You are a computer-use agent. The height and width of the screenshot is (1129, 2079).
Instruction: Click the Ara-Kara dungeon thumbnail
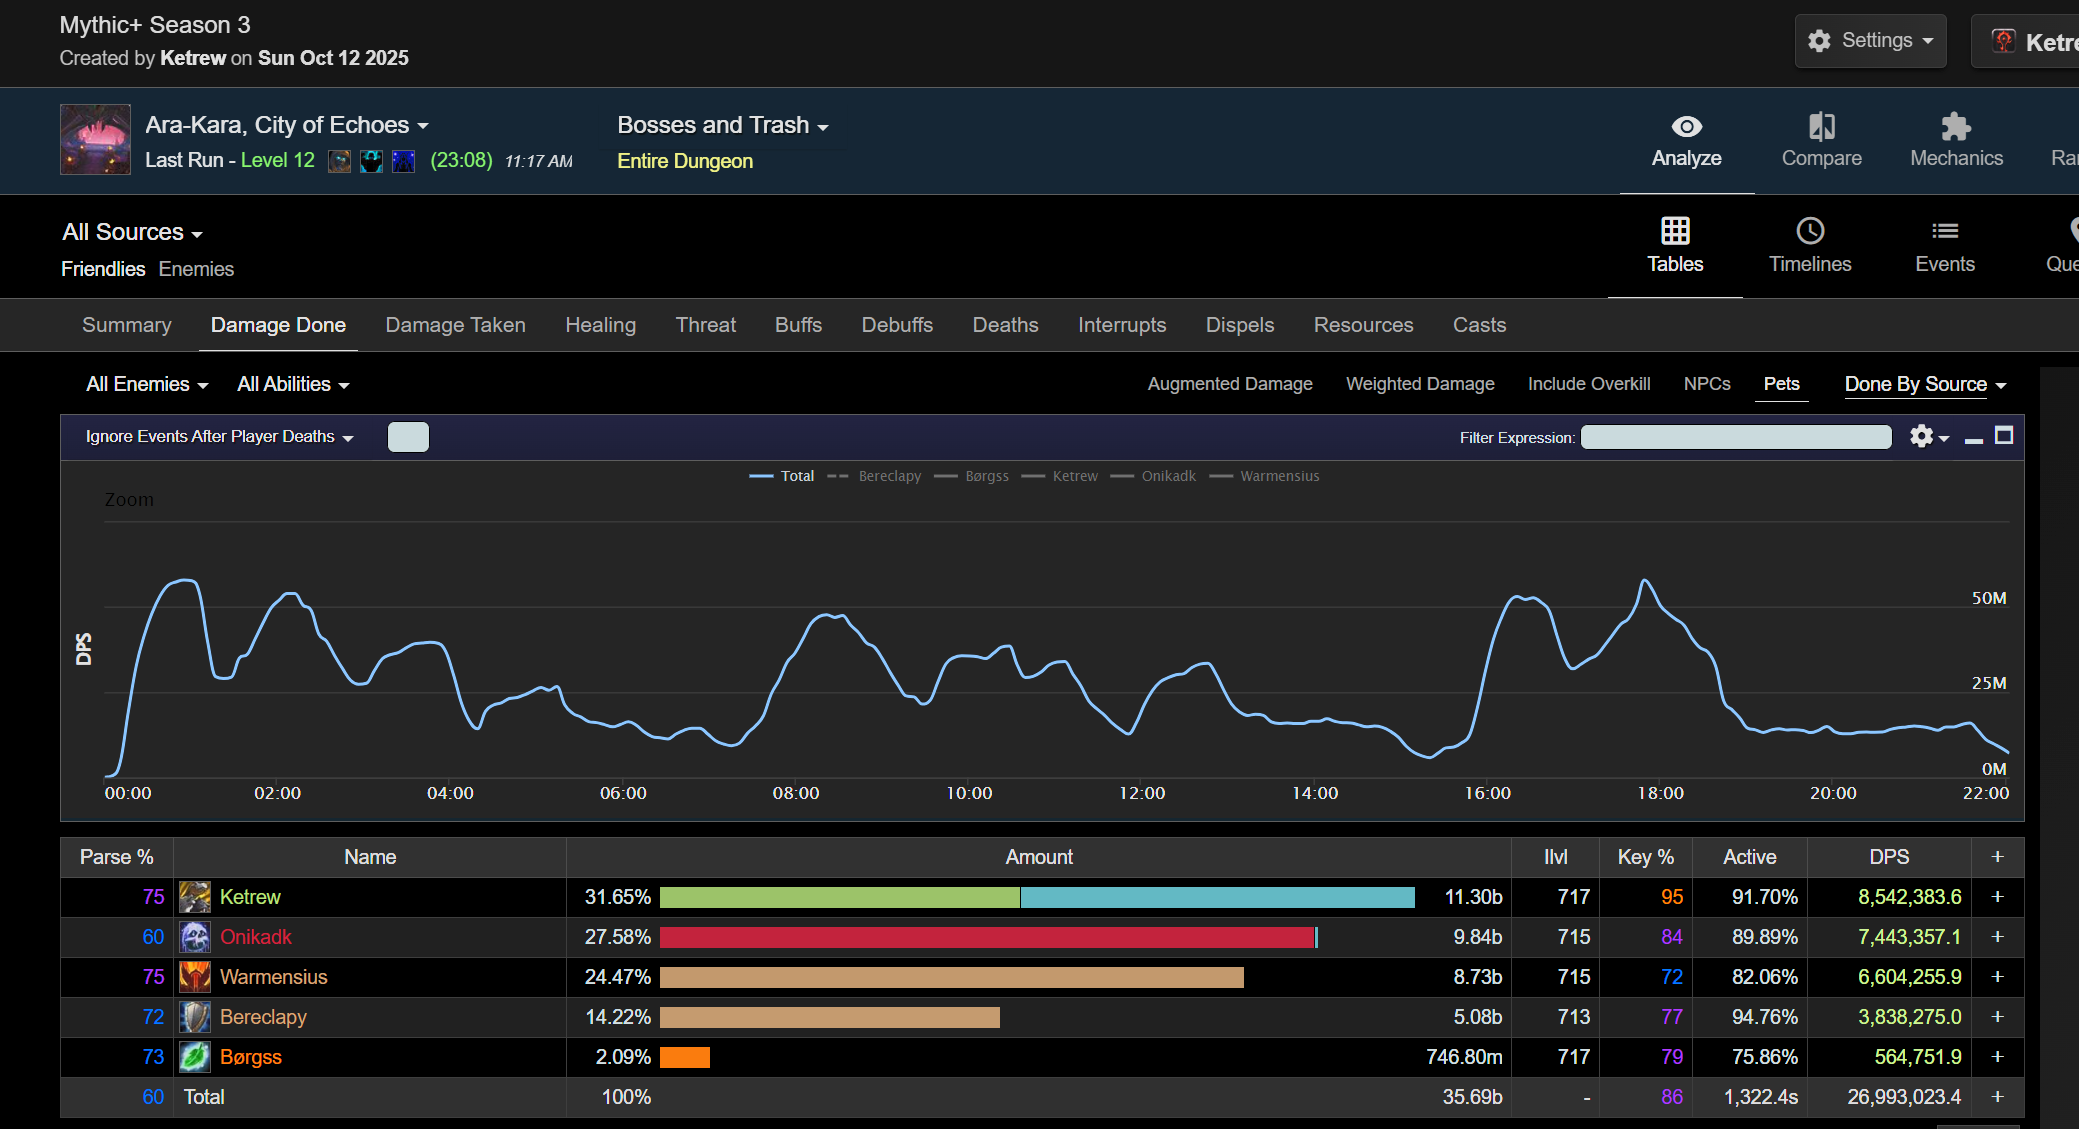point(95,140)
